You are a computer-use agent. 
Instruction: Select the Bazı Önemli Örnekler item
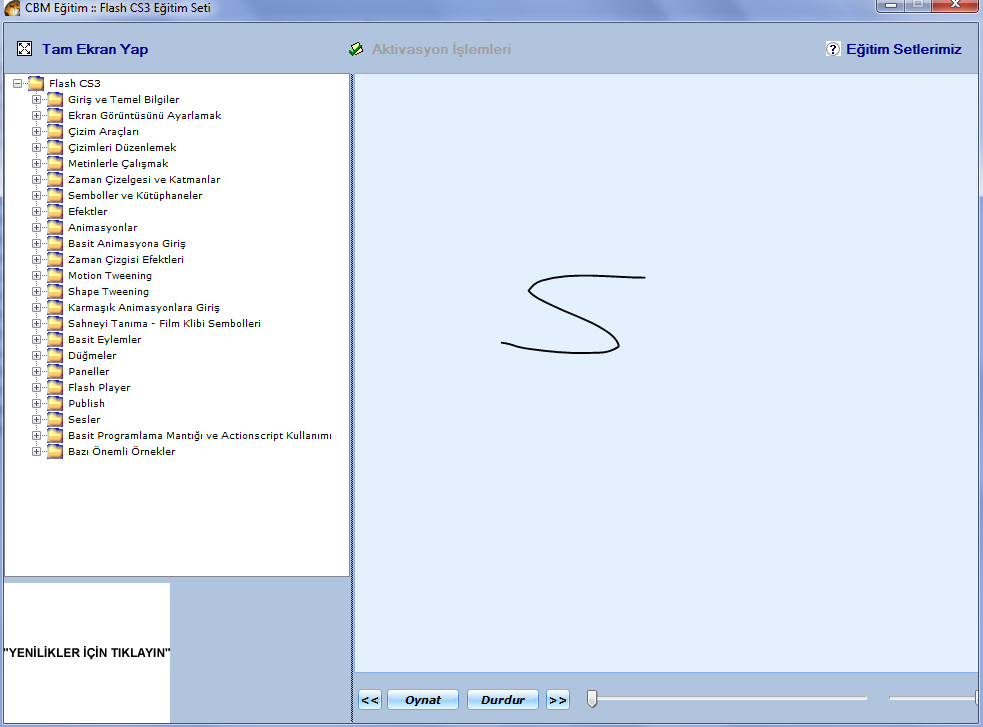coord(121,452)
